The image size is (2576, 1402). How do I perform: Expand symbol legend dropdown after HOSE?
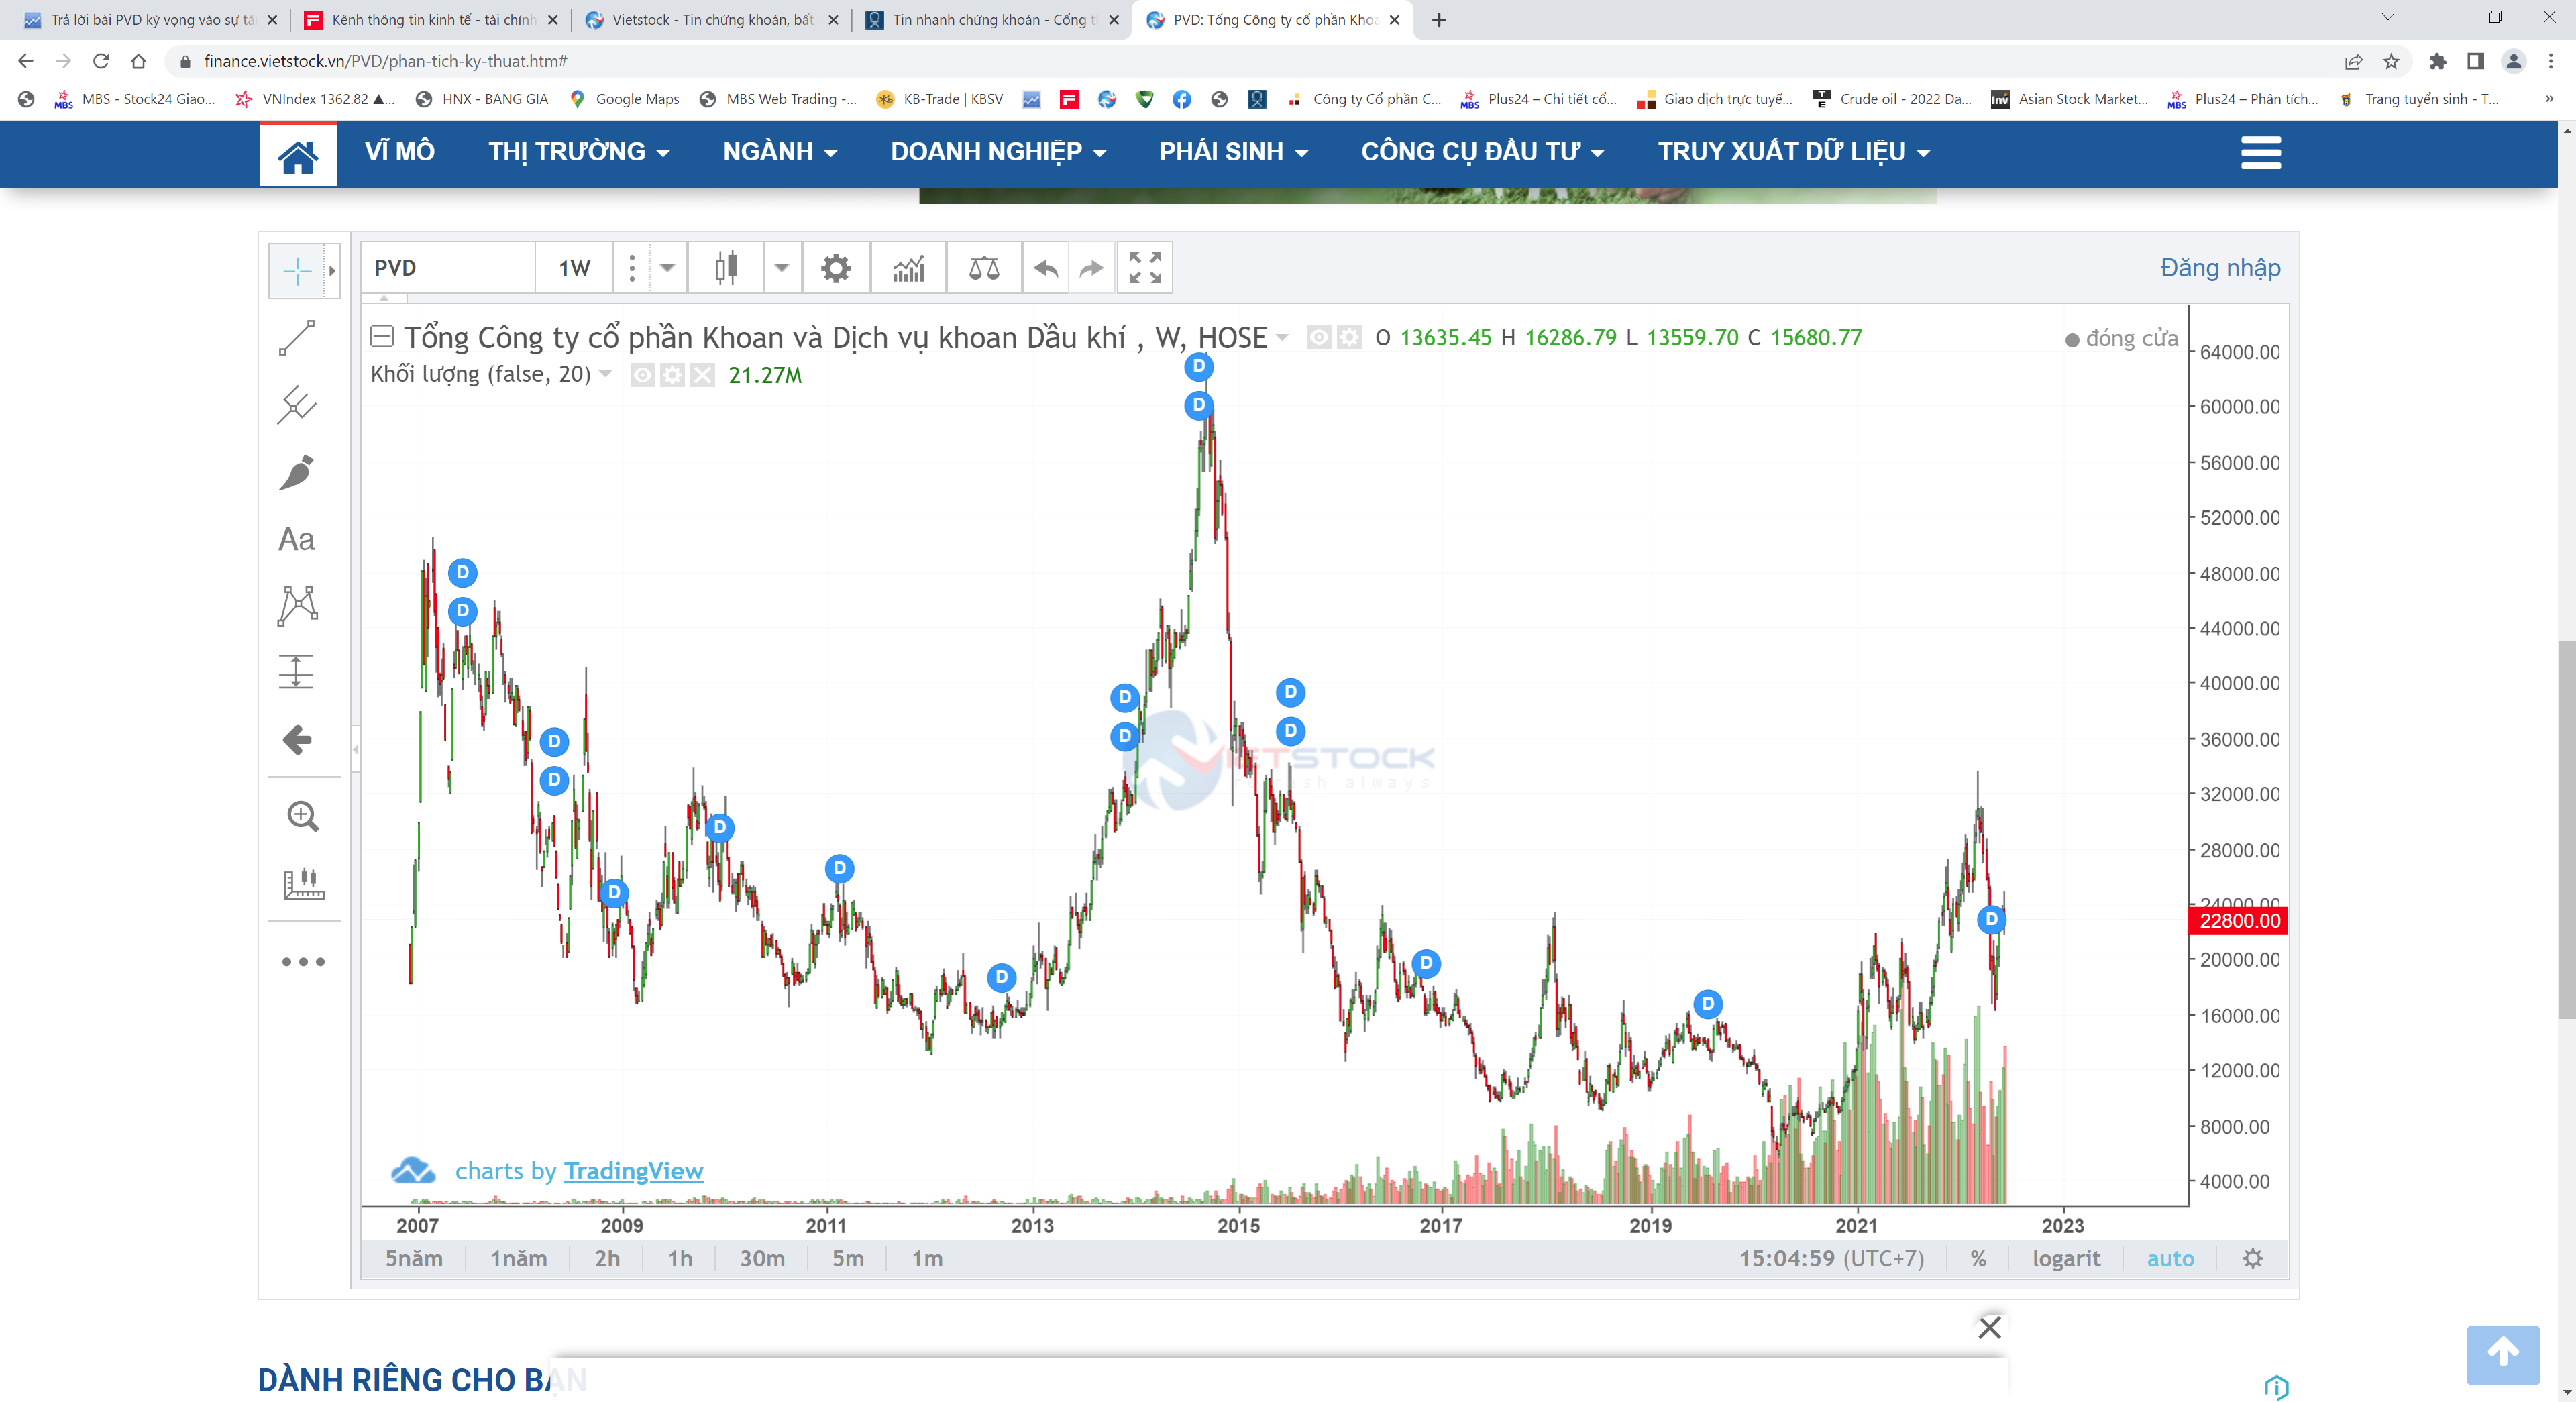click(x=1282, y=337)
